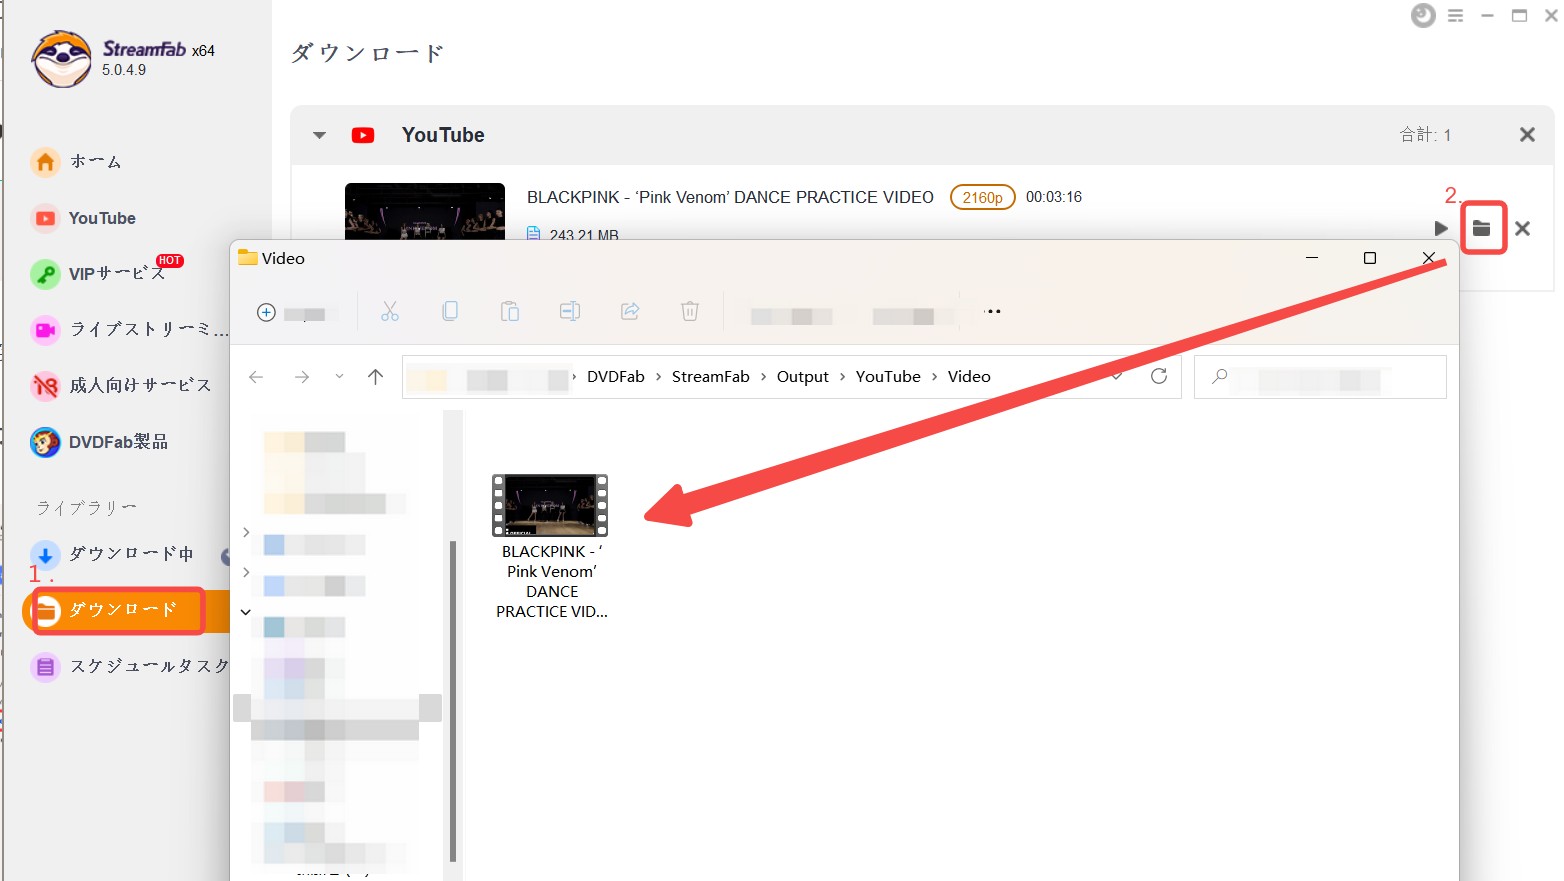Click the red YouTube logo in group header
1564x881 pixels.
(363, 135)
